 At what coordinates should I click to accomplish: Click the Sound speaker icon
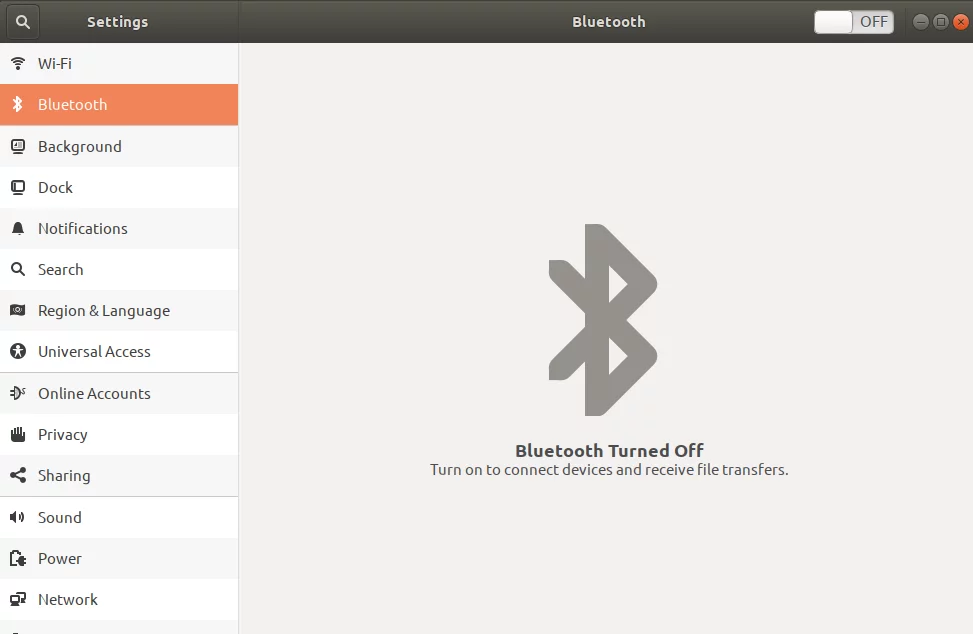17,517
